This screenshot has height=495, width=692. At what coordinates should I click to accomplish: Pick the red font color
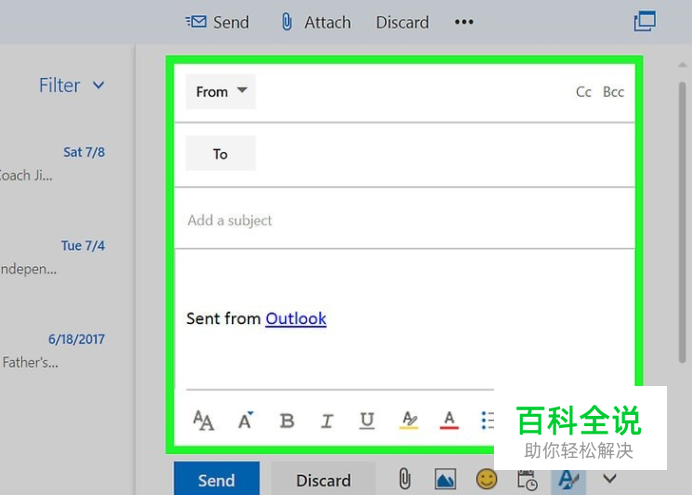pos(449,420)
